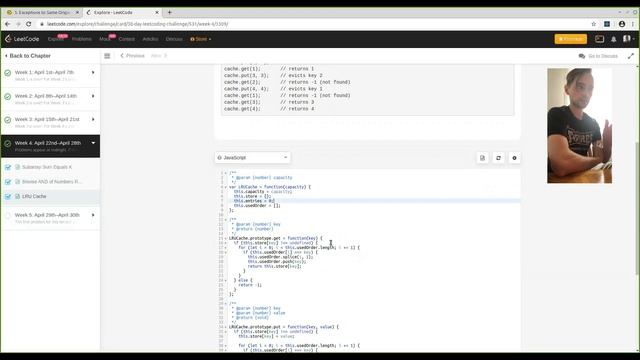The width and height of the screenshot is (640, 360).
Task: Open the Articles menu item
Action: click(150, 39)
